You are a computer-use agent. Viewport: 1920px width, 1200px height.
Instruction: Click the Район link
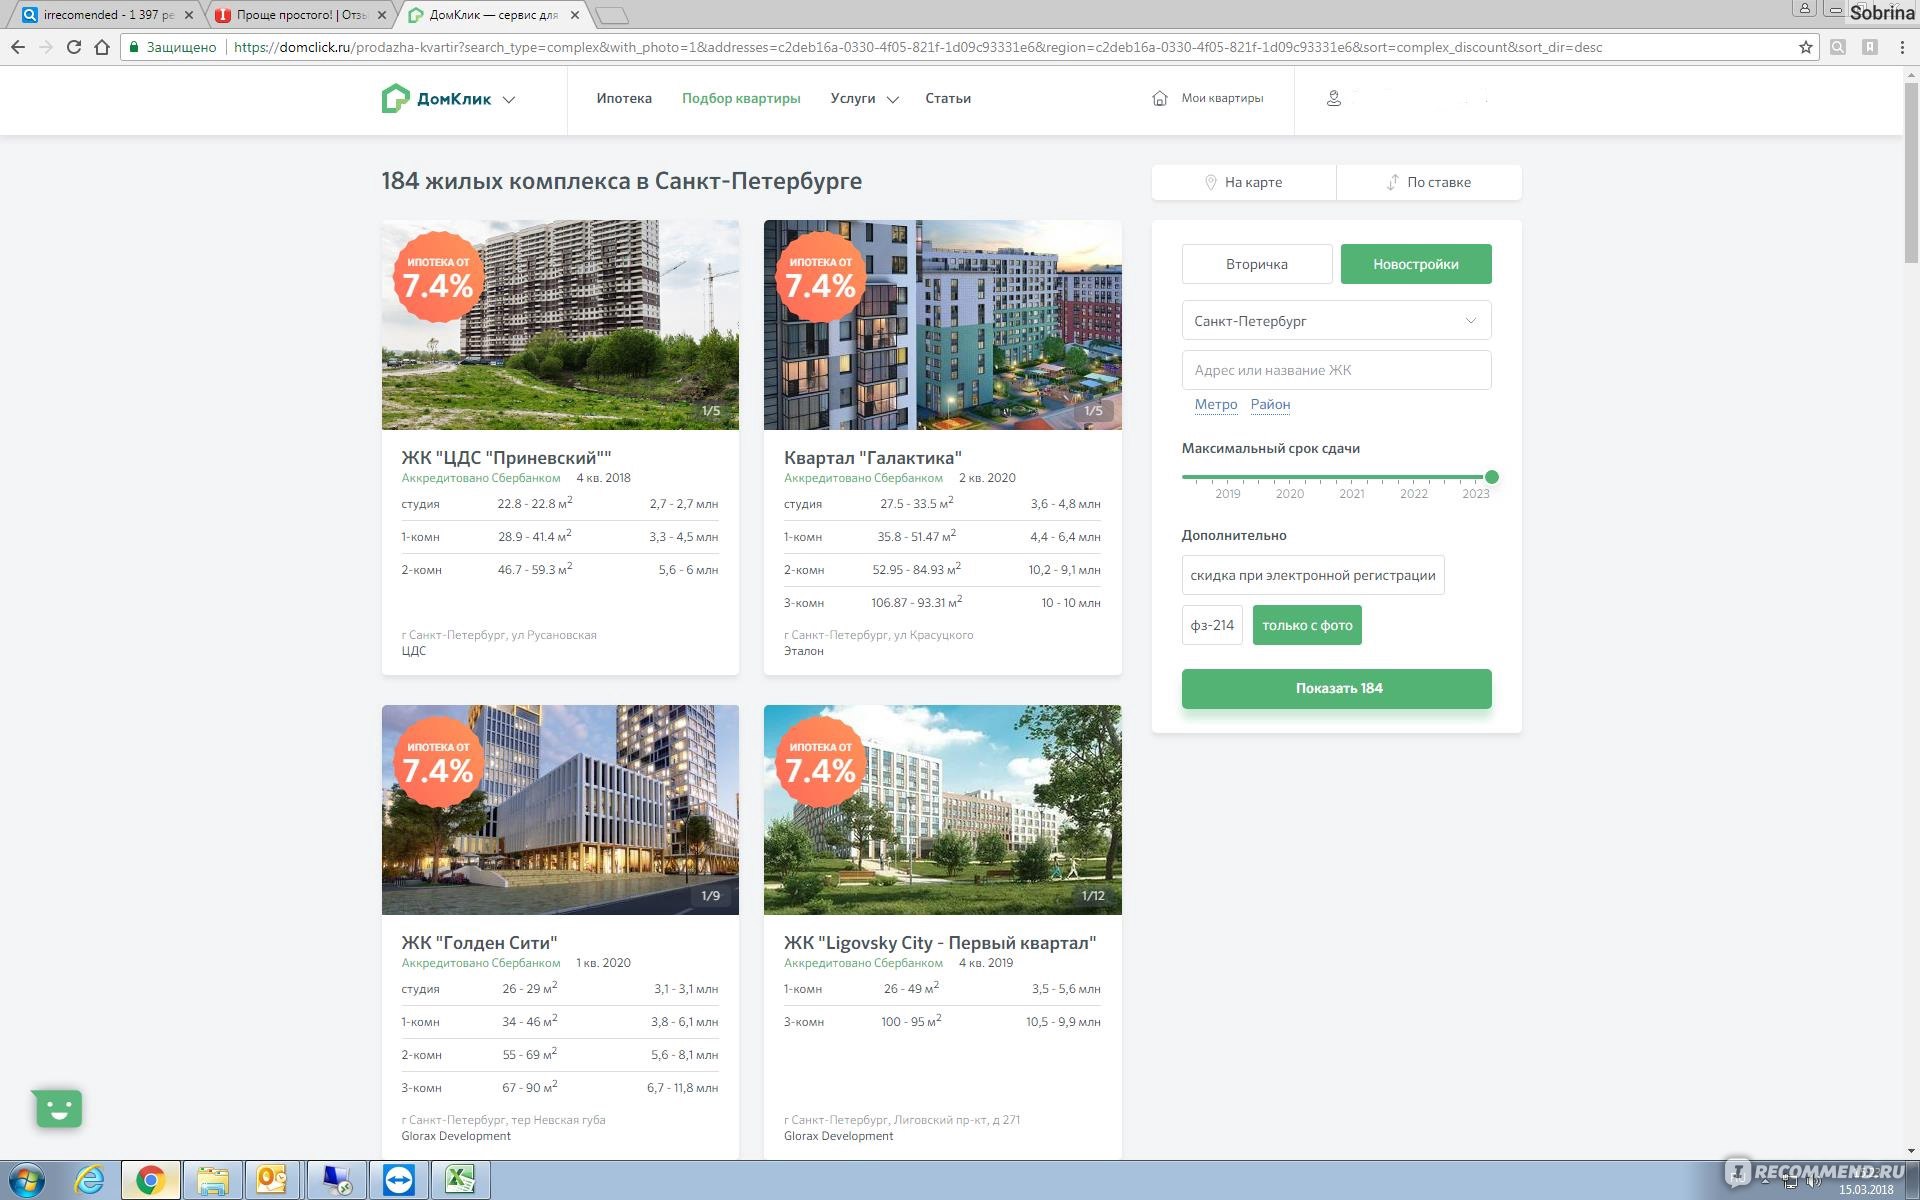pyautogui.click(x=1270, y=404)
